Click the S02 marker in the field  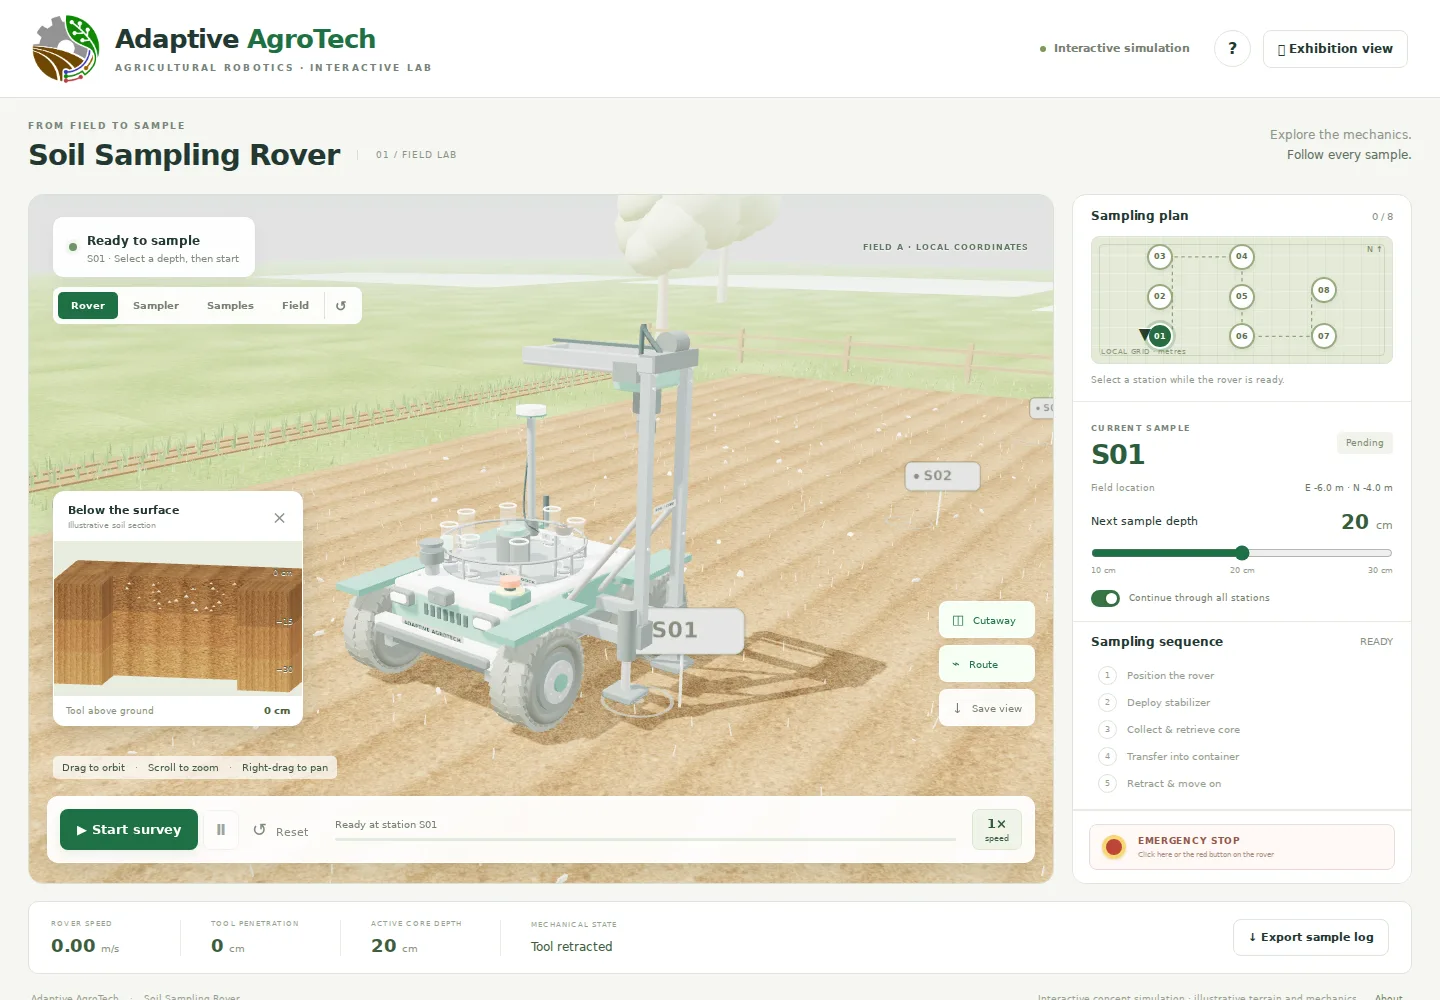942,476
